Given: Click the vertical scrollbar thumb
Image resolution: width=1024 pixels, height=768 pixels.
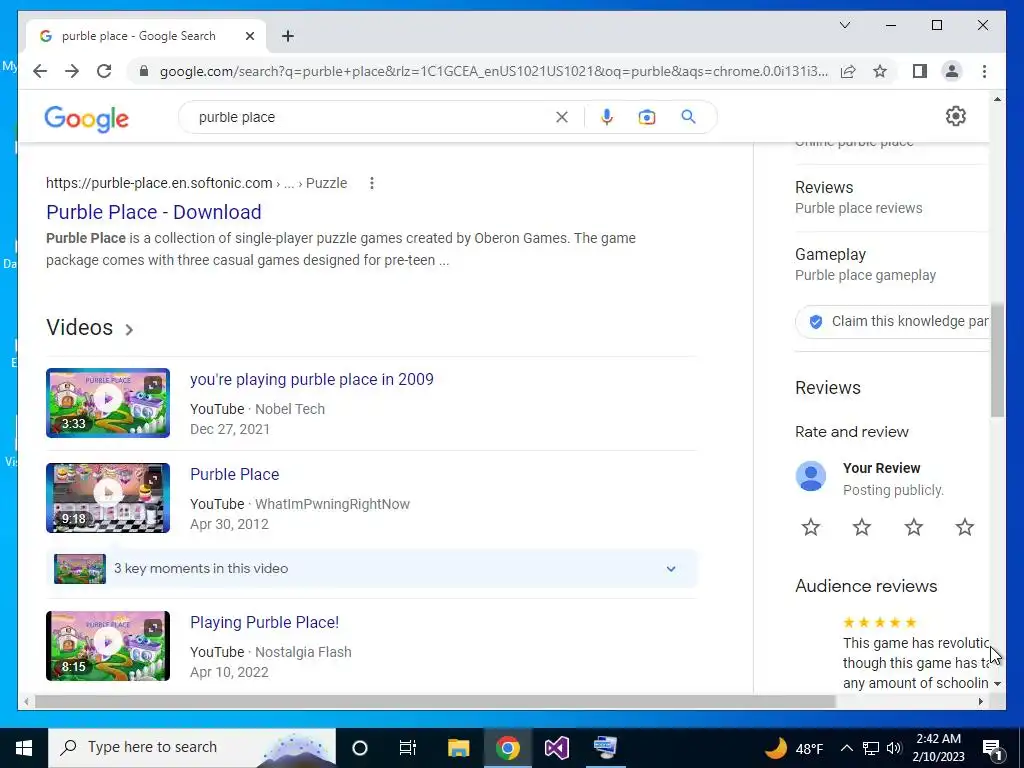Looking at the screenshot, I should pos(997,360).
